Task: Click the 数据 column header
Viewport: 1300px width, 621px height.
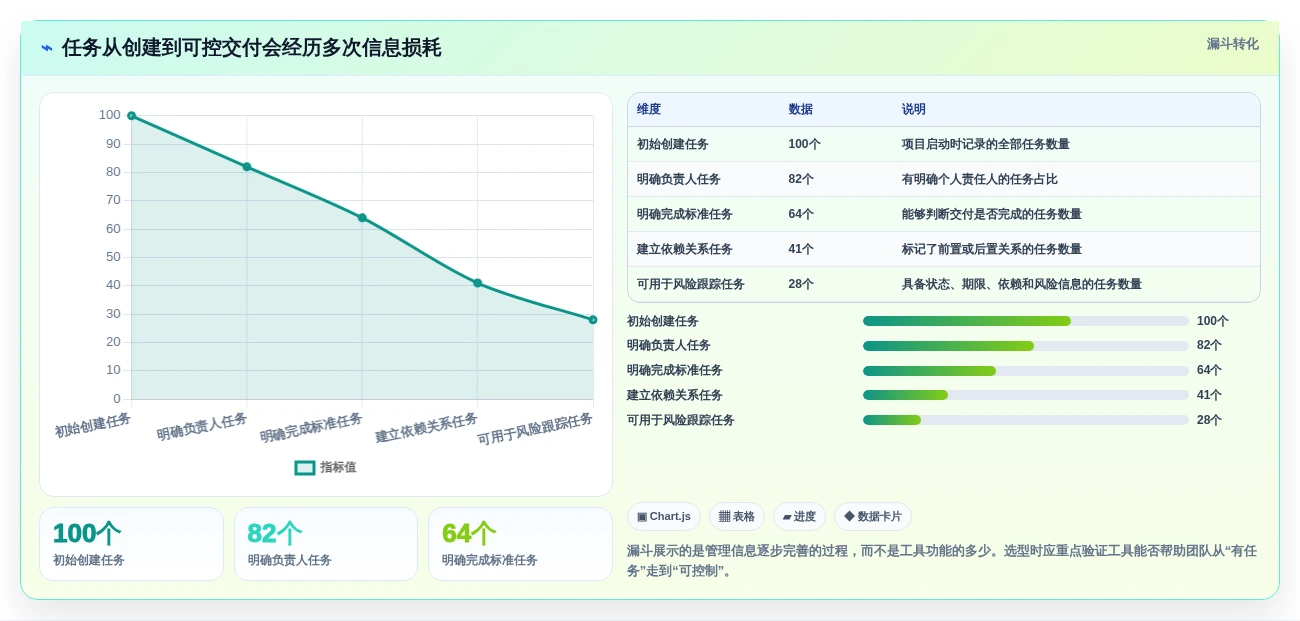Action: 800,109
